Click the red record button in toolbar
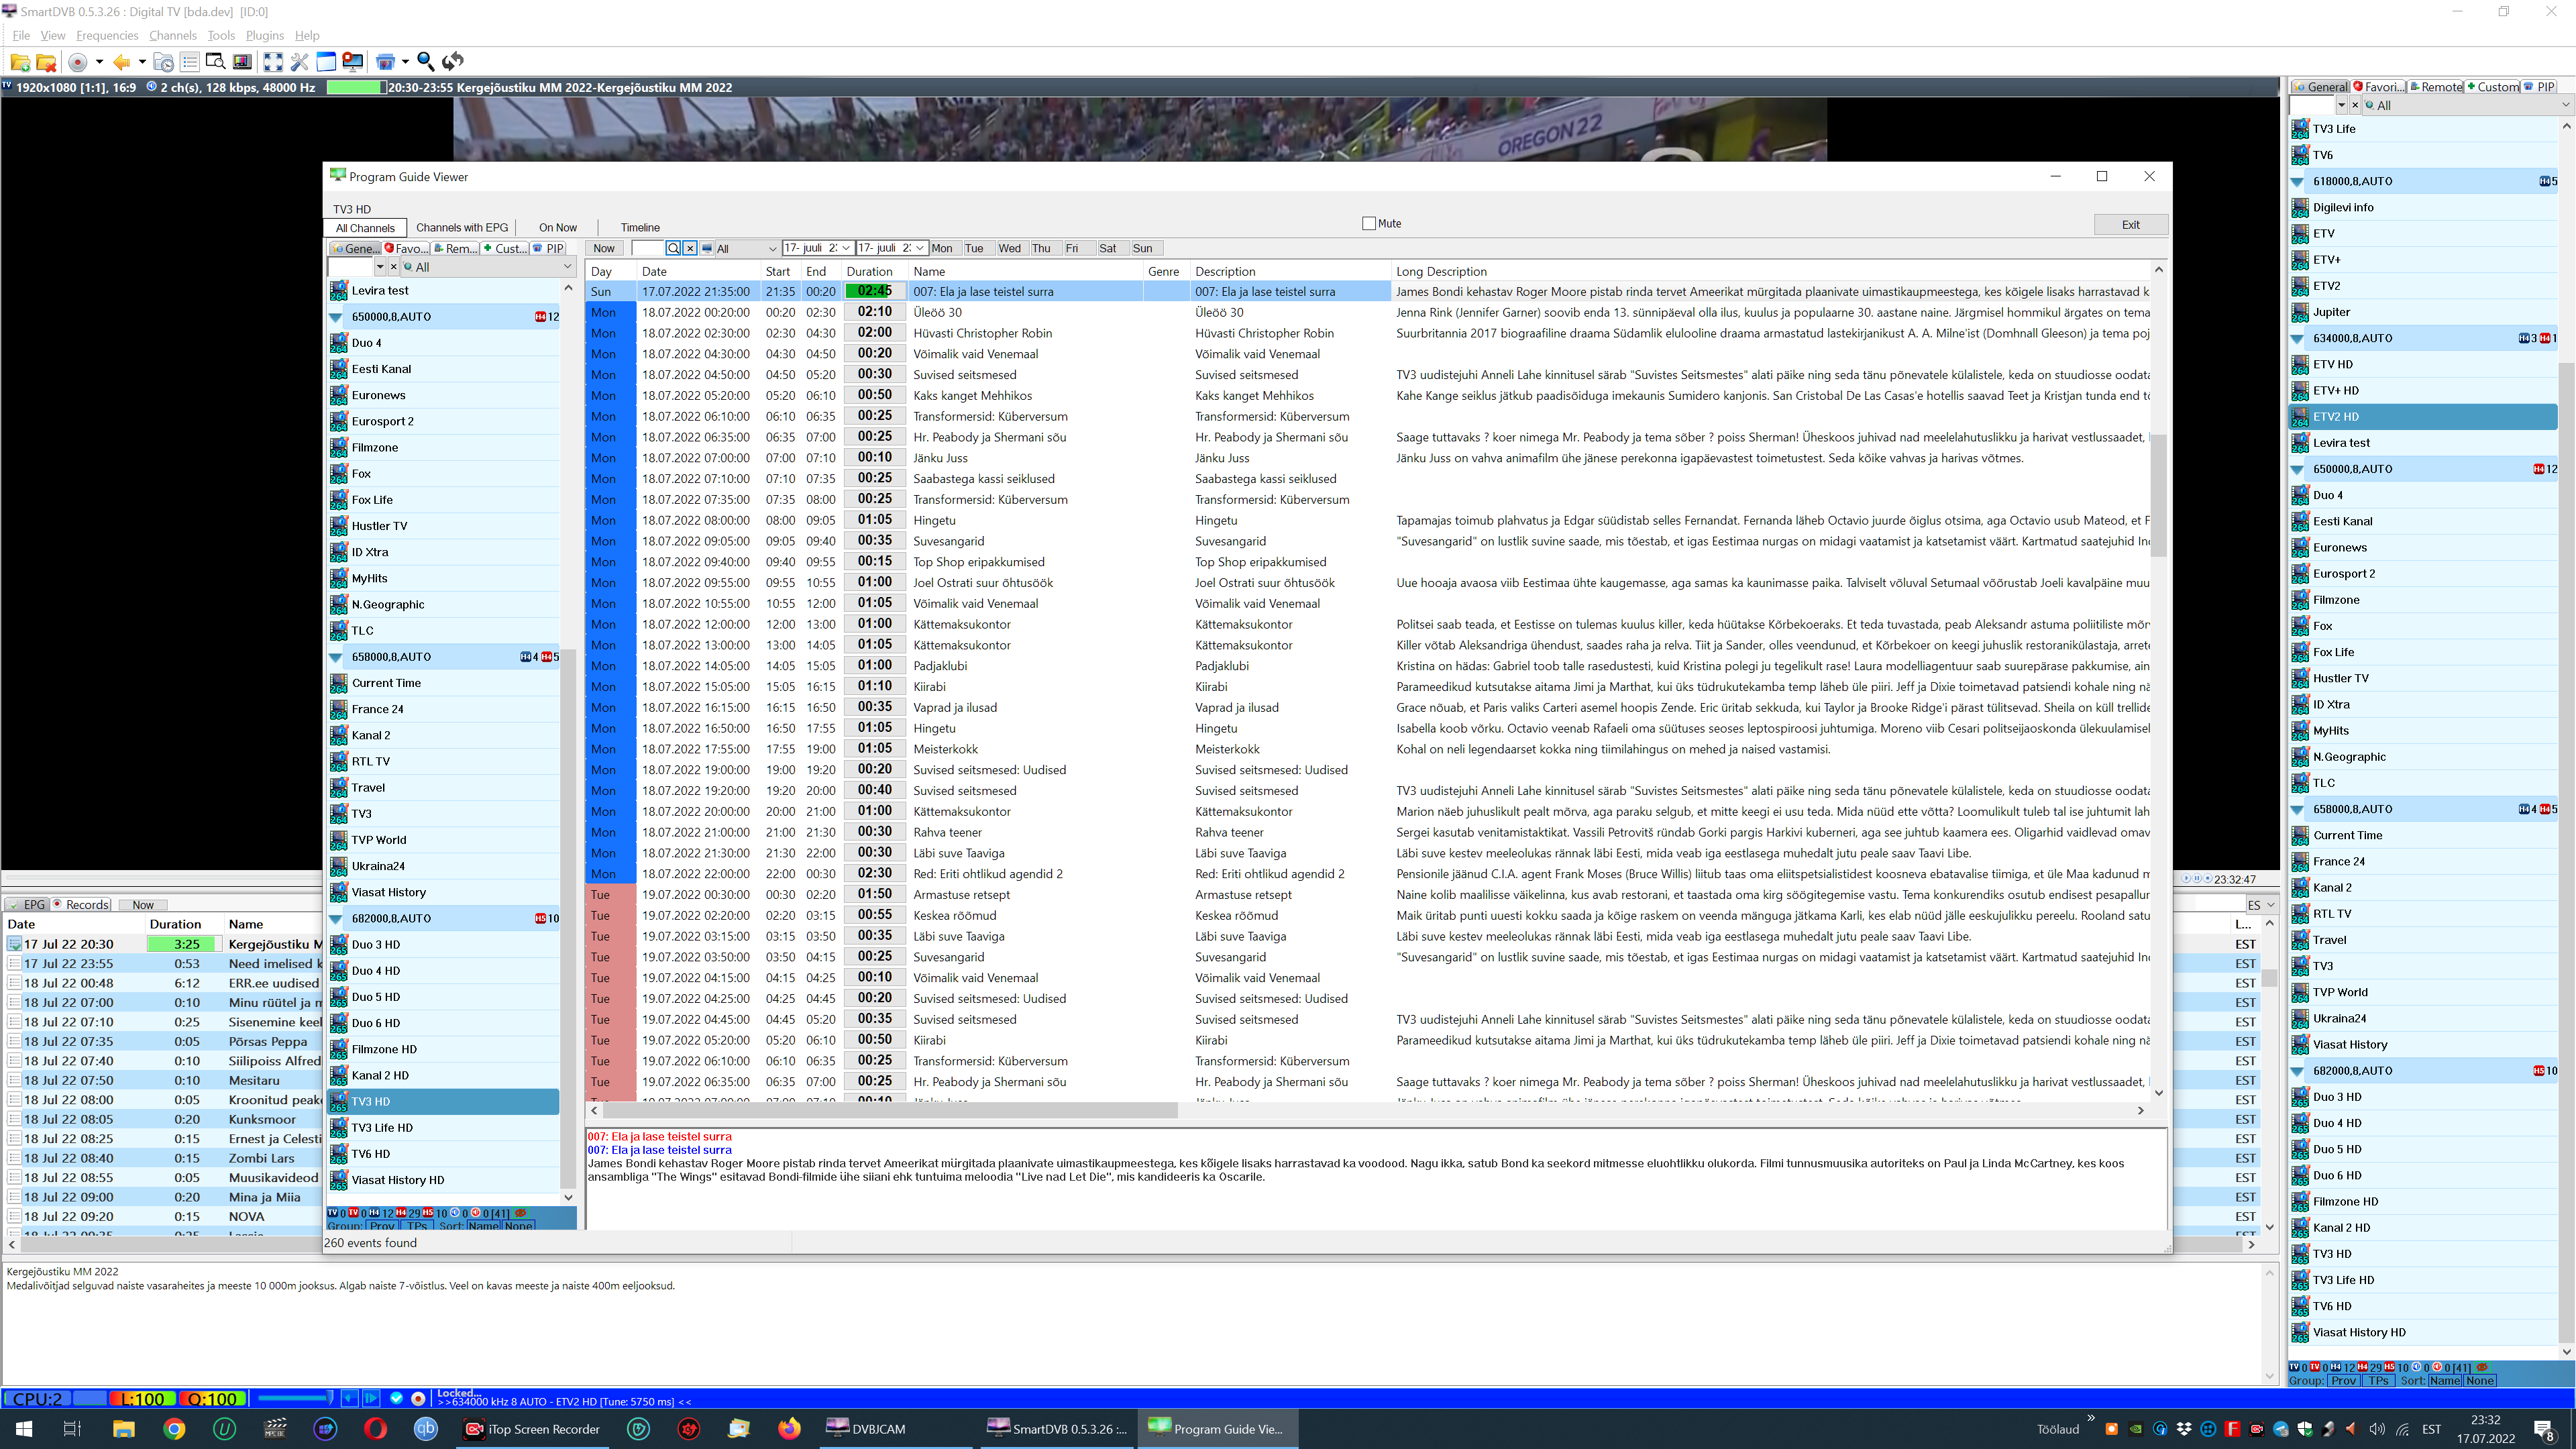This screenshot has width=2576, height=1449. tap(78, 62)
